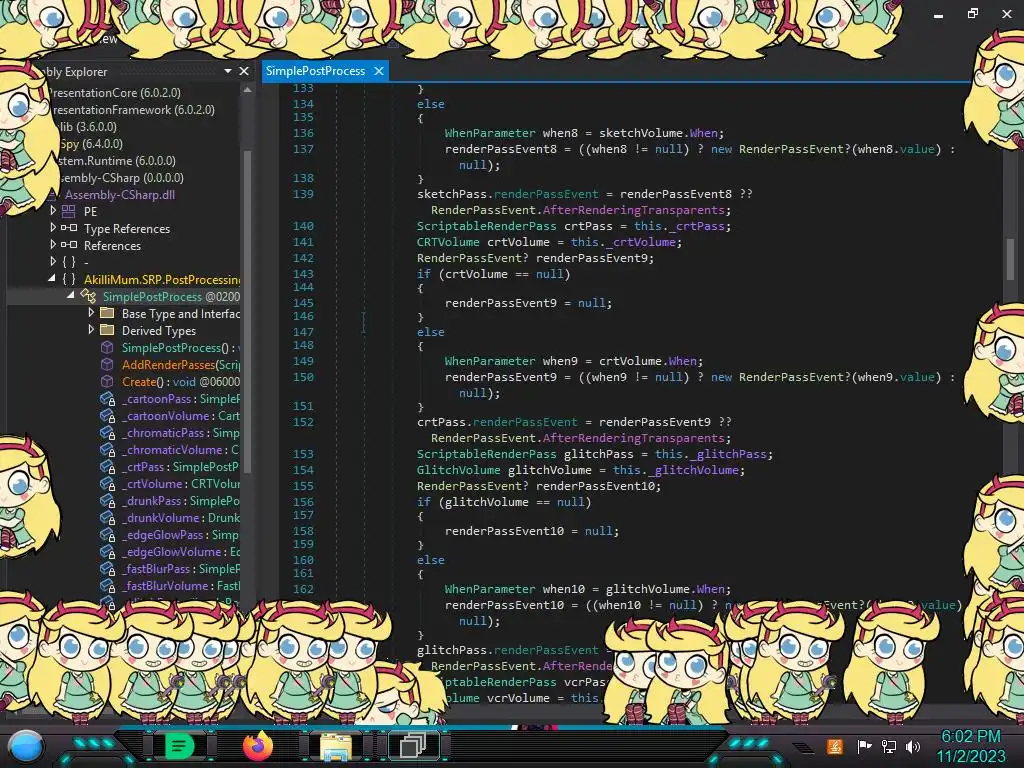
Task: Open the taskbar clock showing 6:02 PM
Action: 971,746
